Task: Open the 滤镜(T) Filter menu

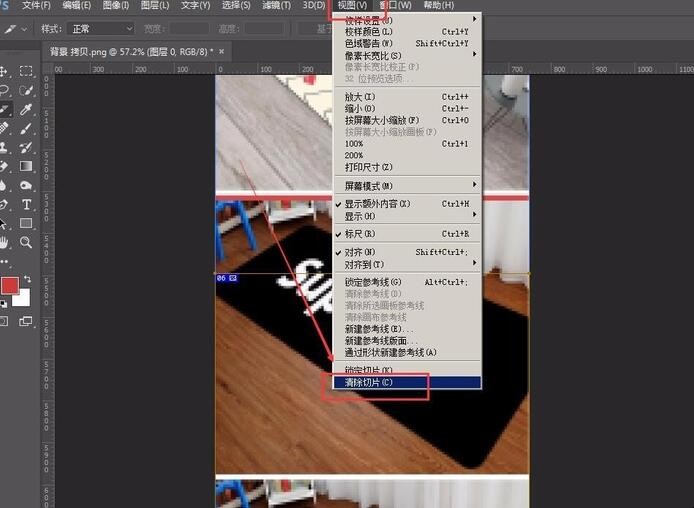Action: (277, 5)
